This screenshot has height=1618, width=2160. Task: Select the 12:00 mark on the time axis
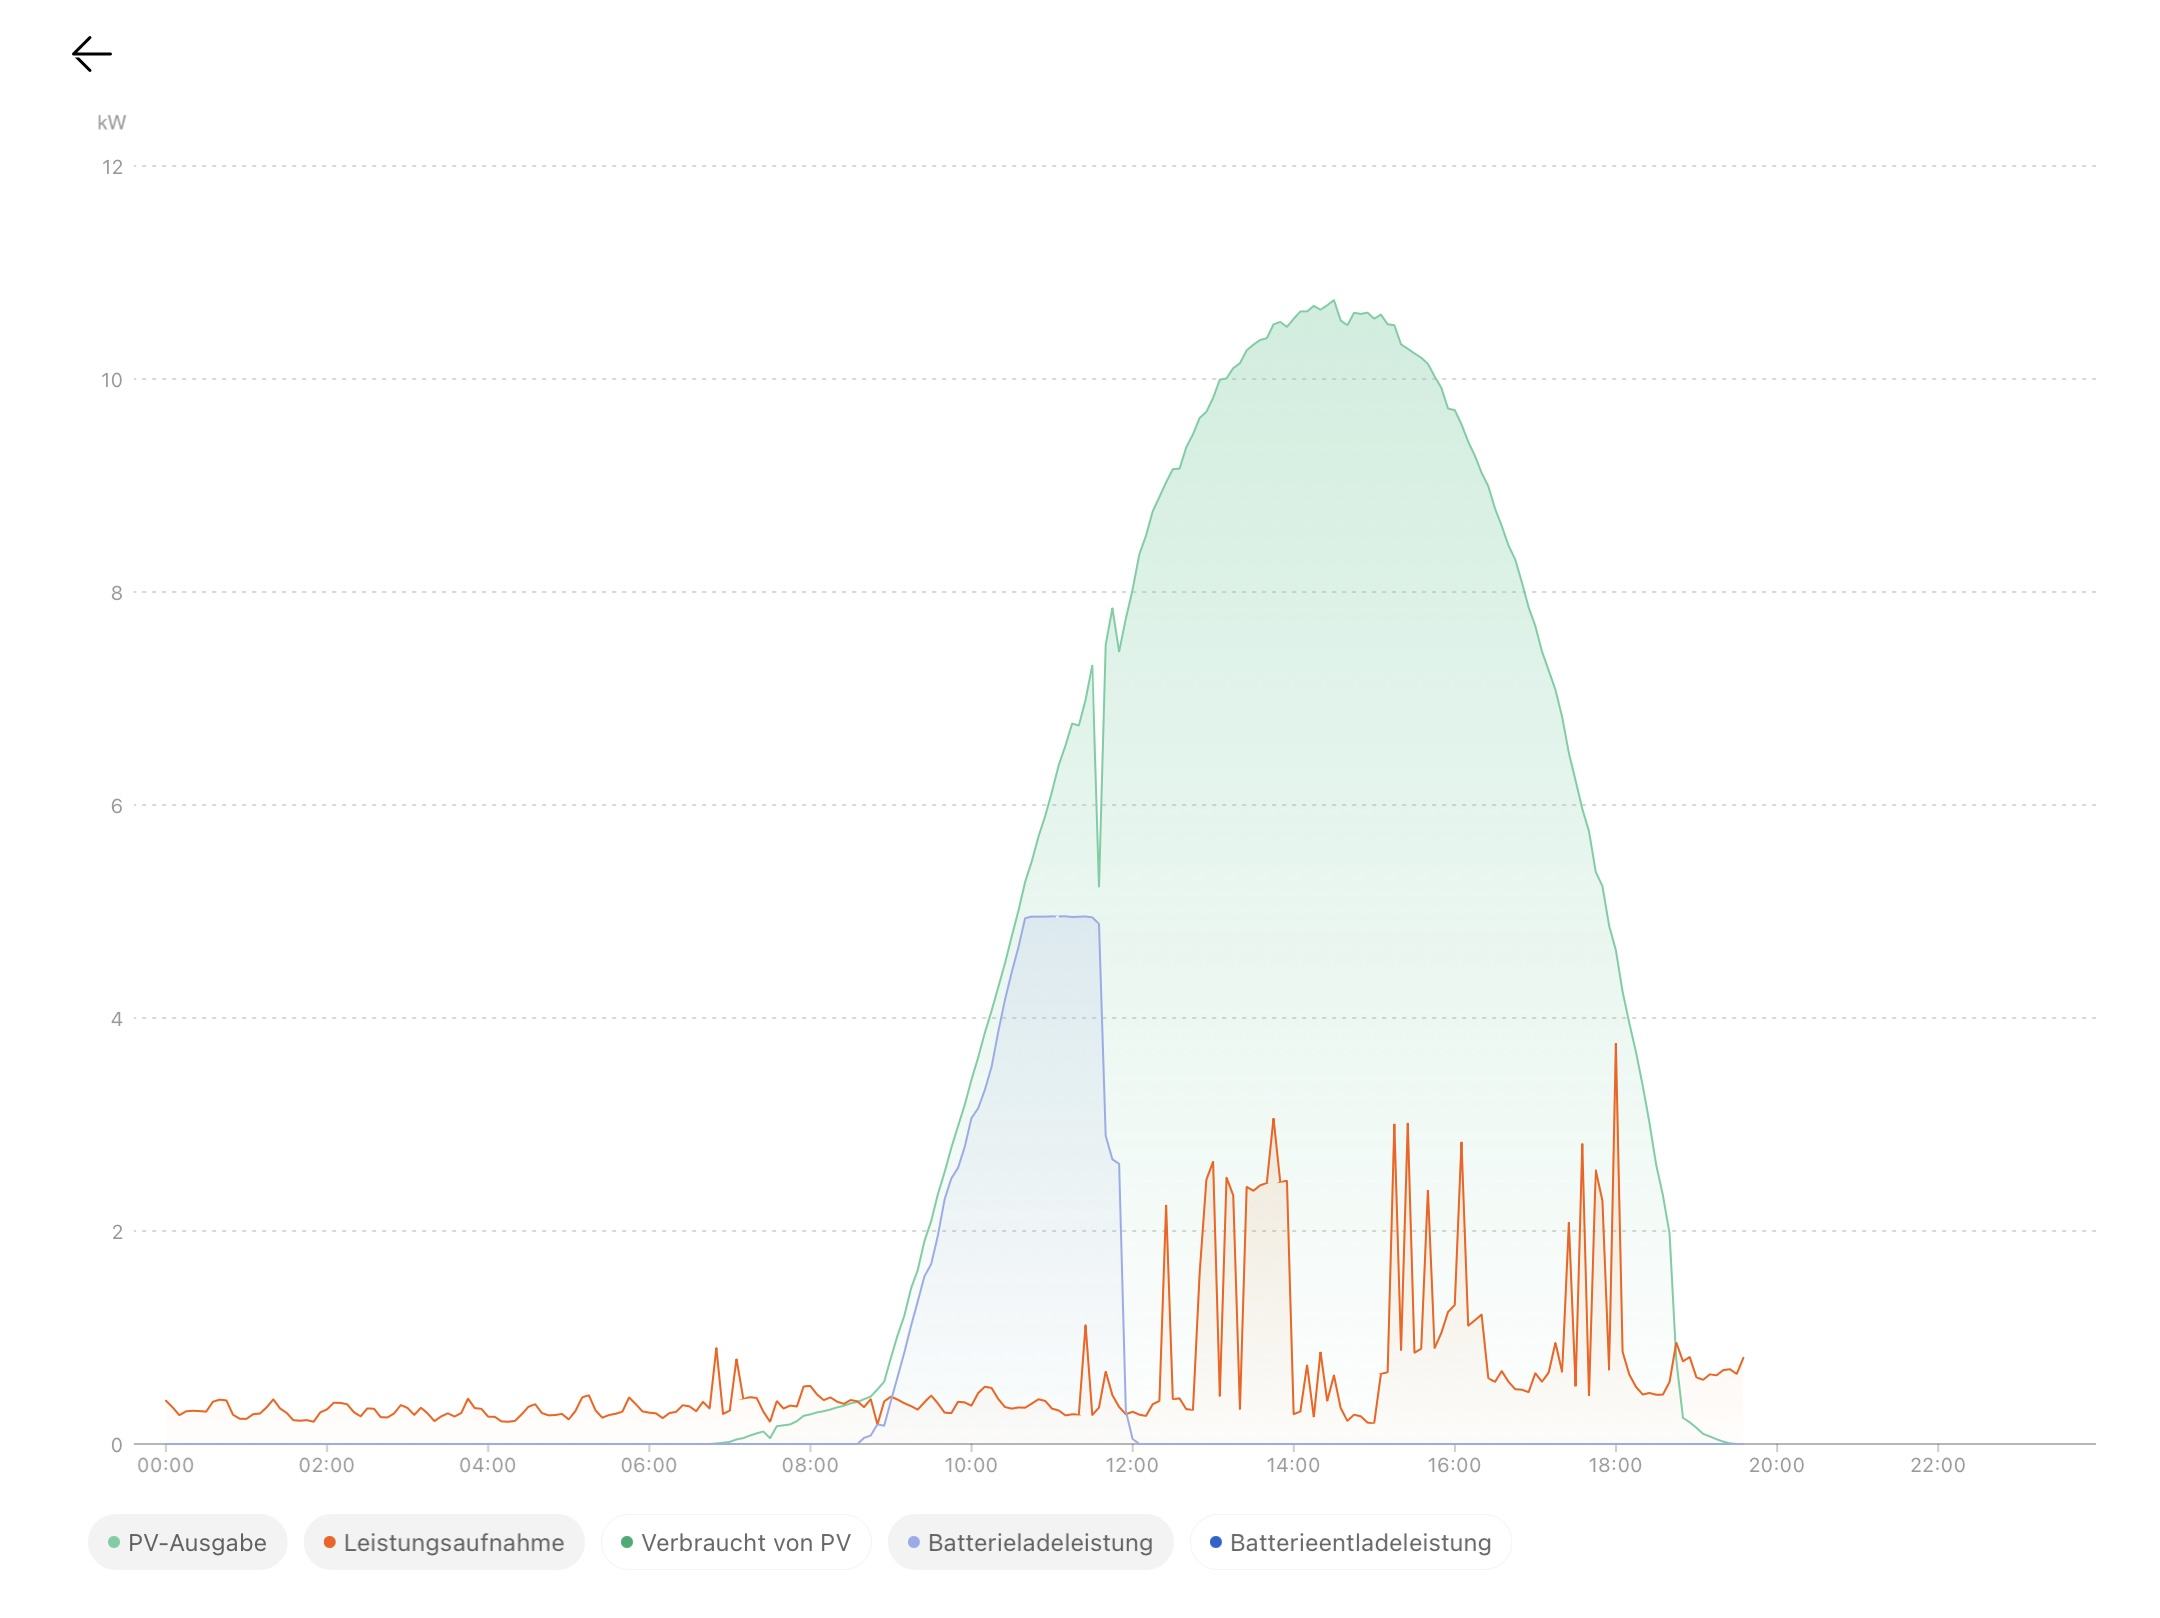[x=1132, y=1465]
